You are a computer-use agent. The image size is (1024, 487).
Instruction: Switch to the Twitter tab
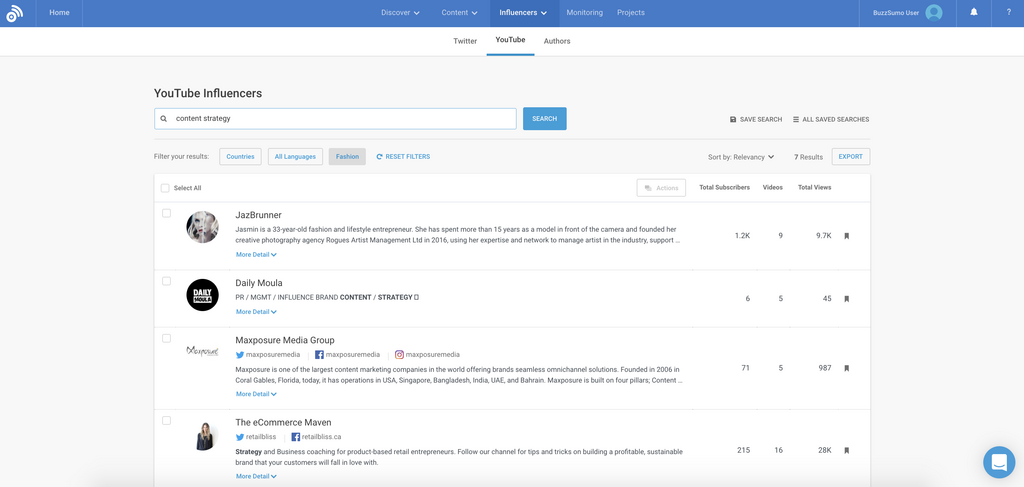(465, 41)
